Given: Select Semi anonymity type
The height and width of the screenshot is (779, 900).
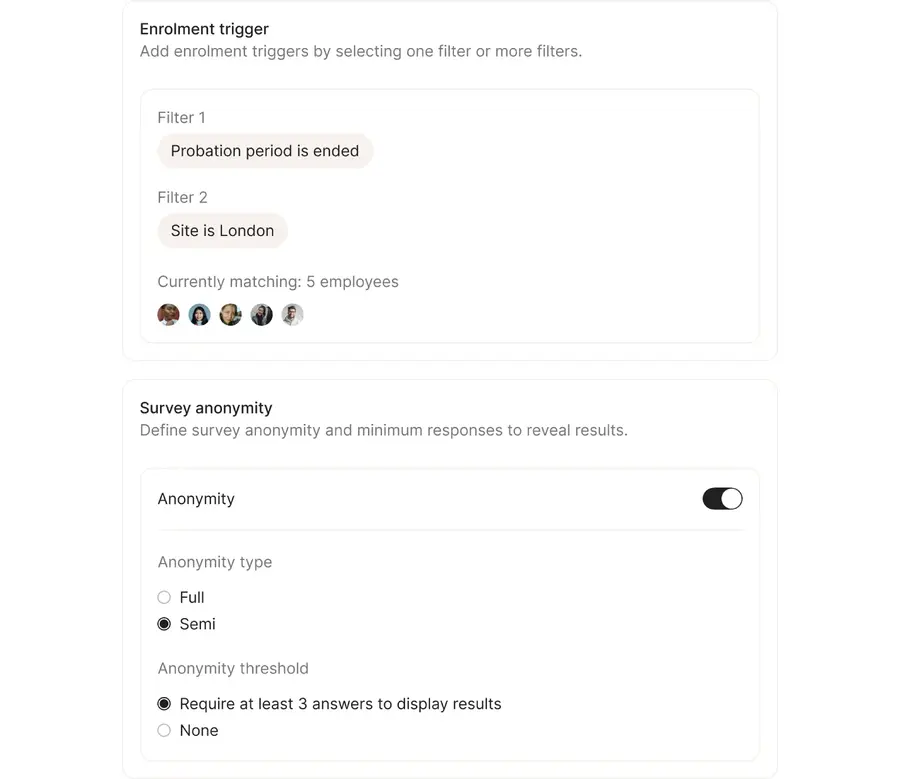Looking at the screenshot, I should click(164, 624).
